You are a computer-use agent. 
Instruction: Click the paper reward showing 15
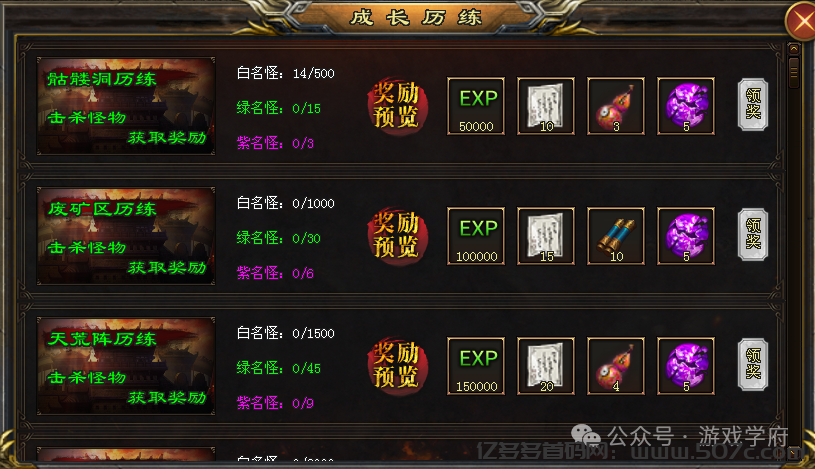[546, 236]
